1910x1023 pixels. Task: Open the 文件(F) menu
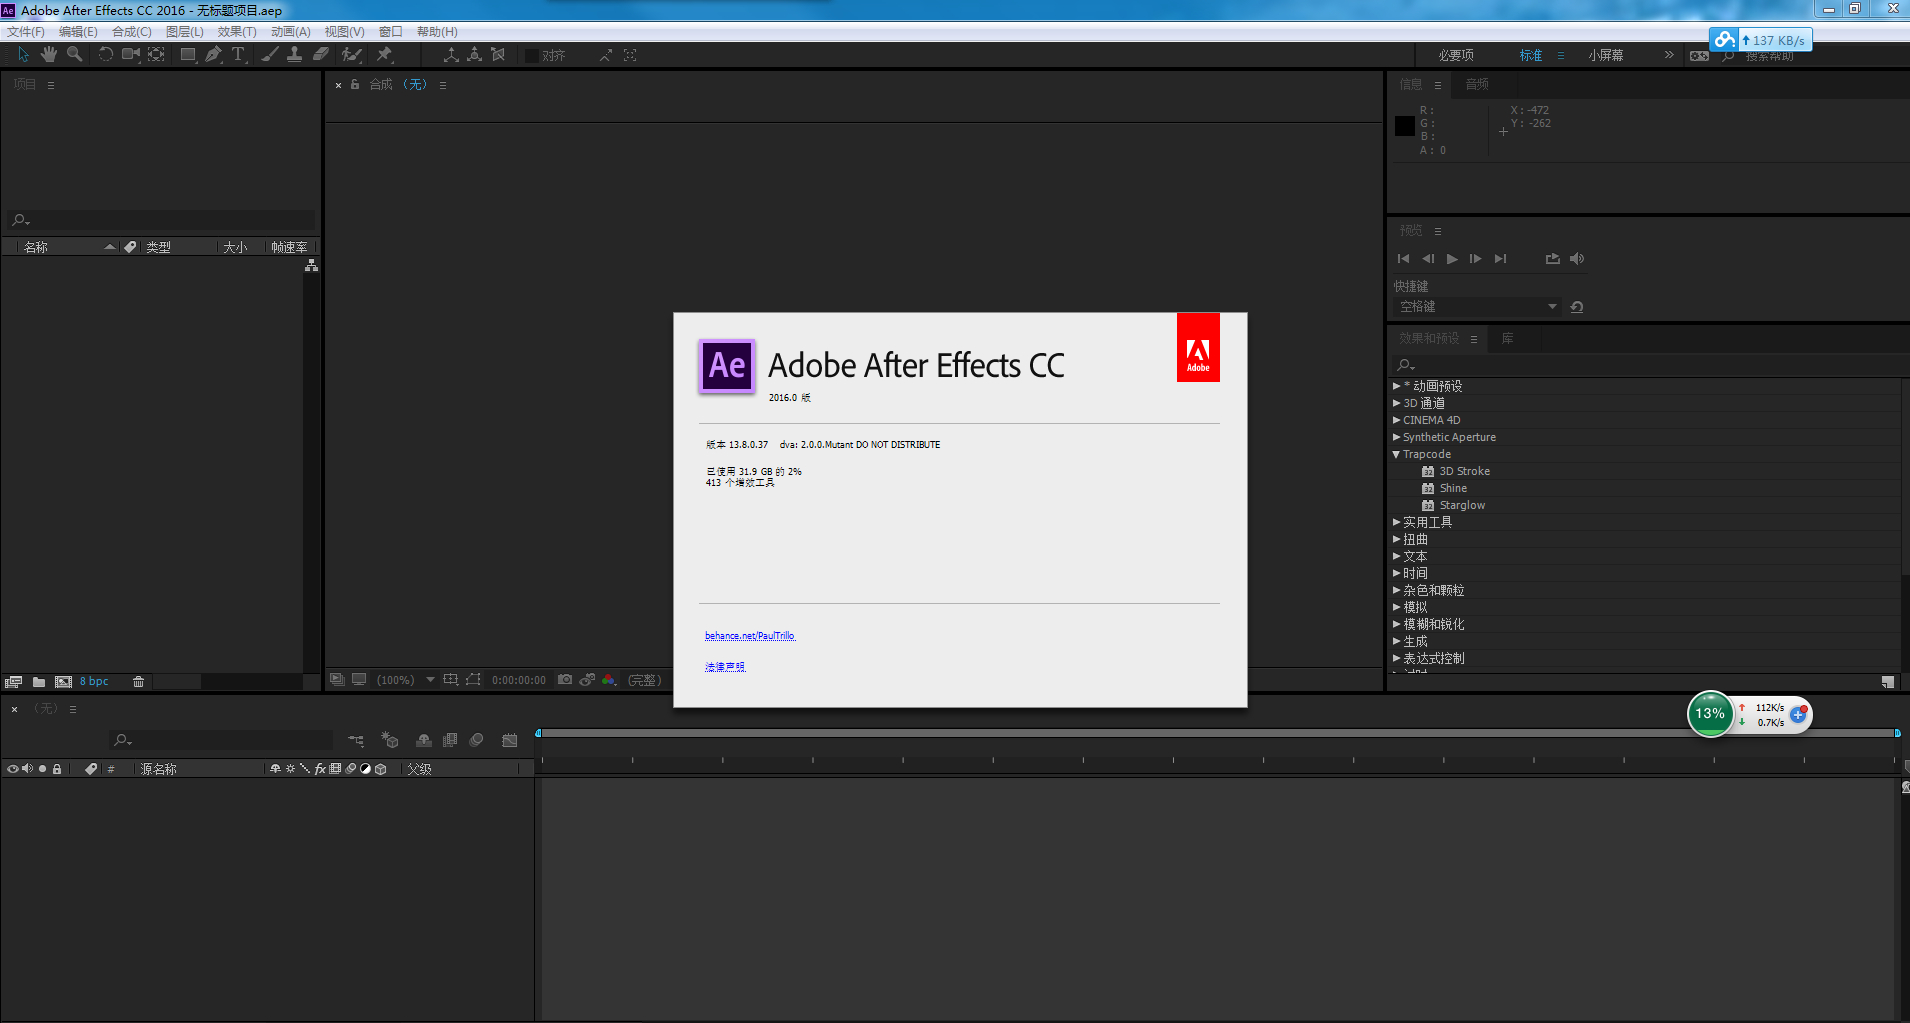[x=26, y=32]
